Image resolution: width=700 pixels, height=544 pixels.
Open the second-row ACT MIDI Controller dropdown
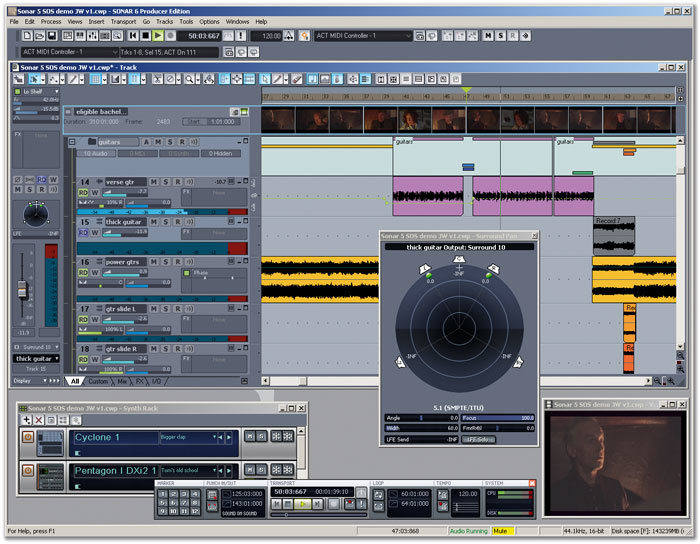point(70,52)
